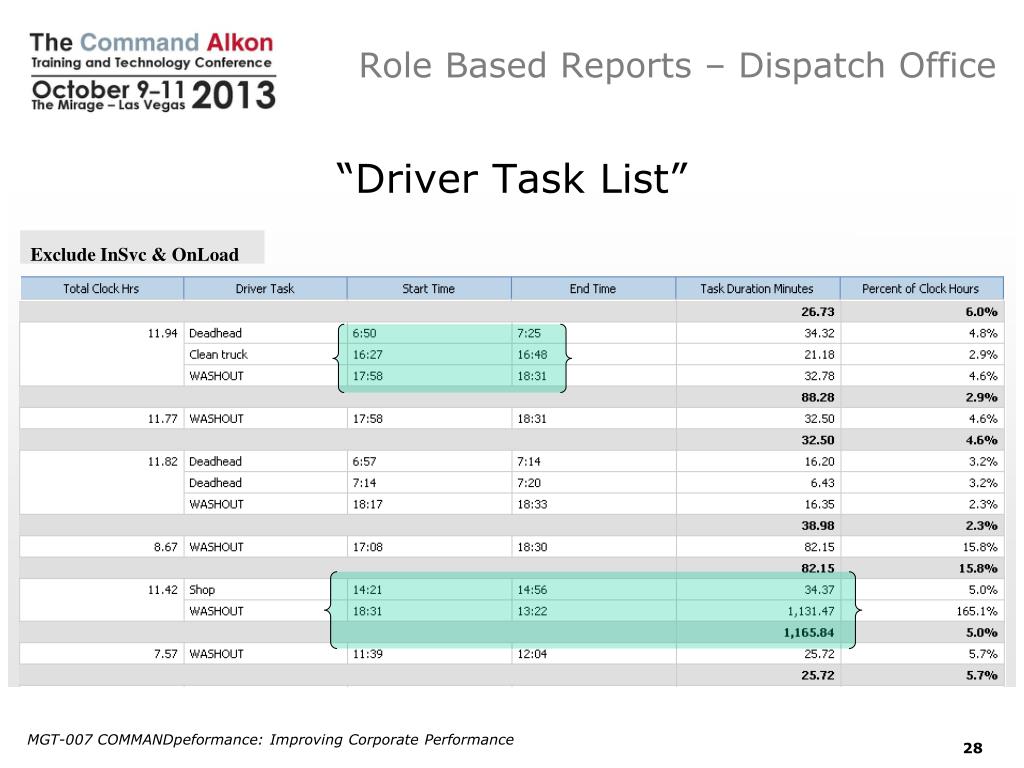Click the "Task Duration Minutes" column header
1024x768 pixels.
(x=758, y=289)
